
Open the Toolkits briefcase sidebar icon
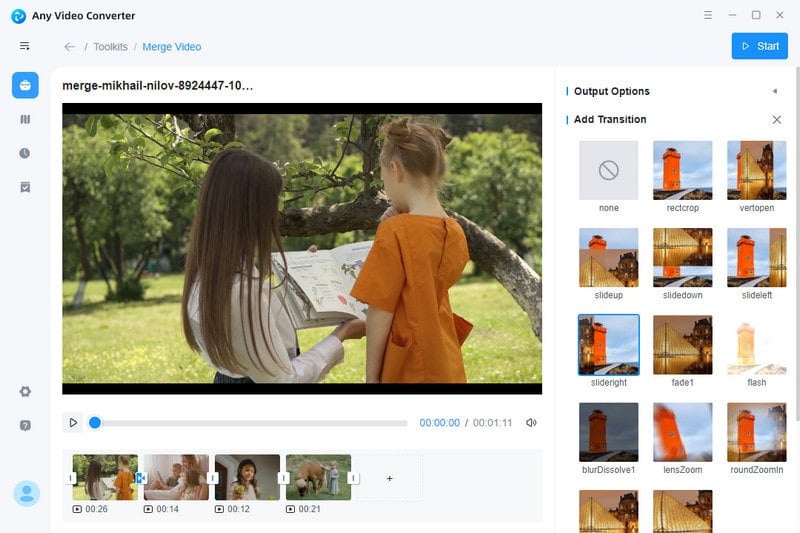(25, 85)
